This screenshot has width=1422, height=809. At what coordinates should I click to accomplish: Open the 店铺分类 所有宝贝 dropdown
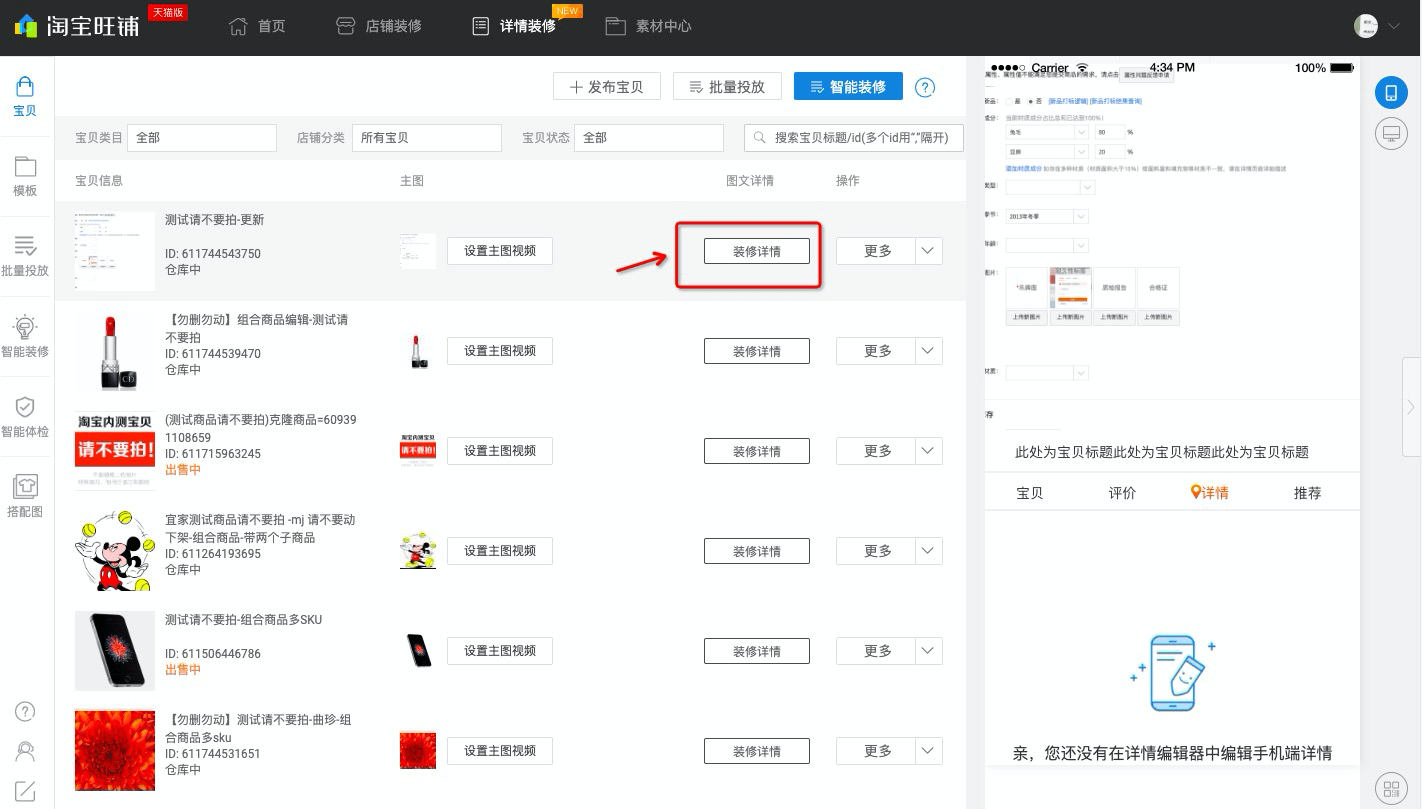[427, 138]
